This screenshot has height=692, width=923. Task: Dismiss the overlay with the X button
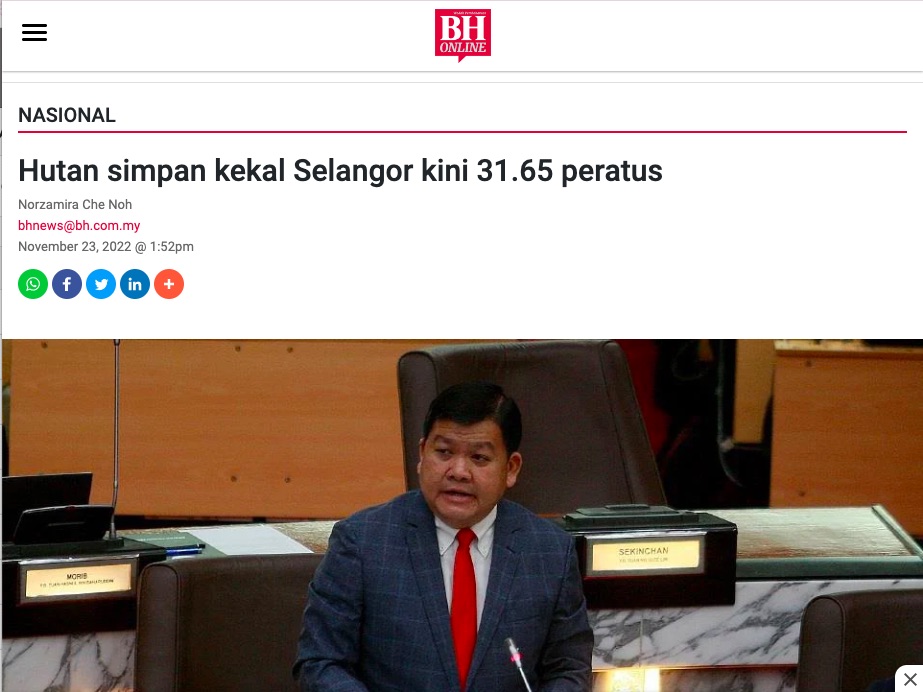(x=910, y=680)
